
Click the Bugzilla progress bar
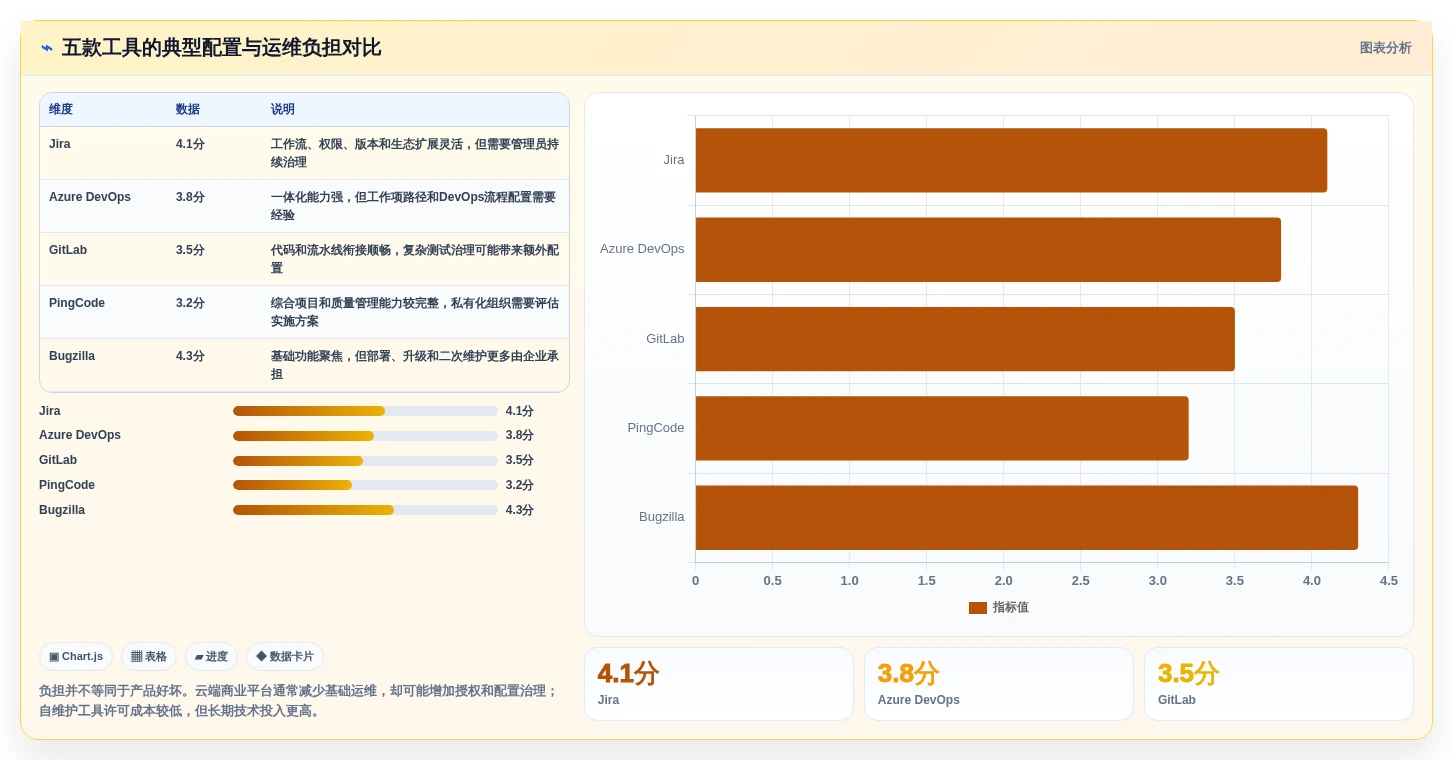click(x=365, y=510)
